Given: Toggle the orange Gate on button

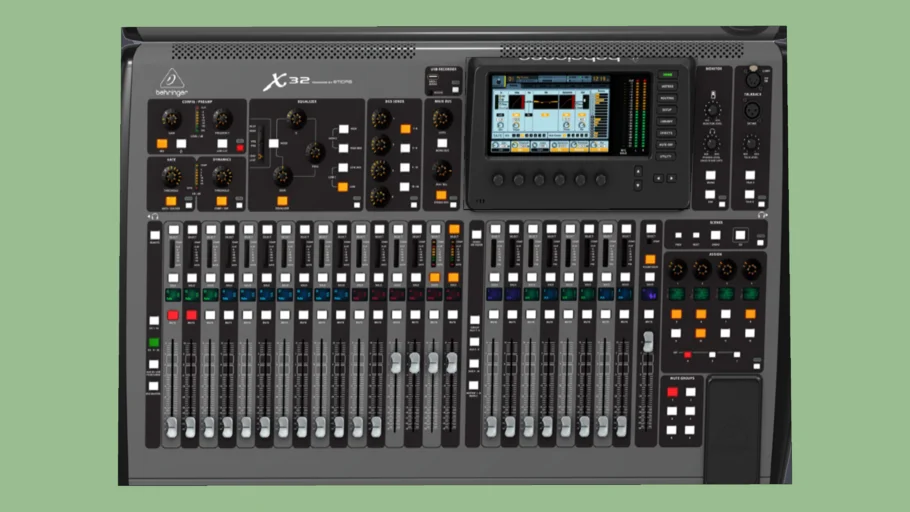Looking at the screenshot, I should (171, 201).
